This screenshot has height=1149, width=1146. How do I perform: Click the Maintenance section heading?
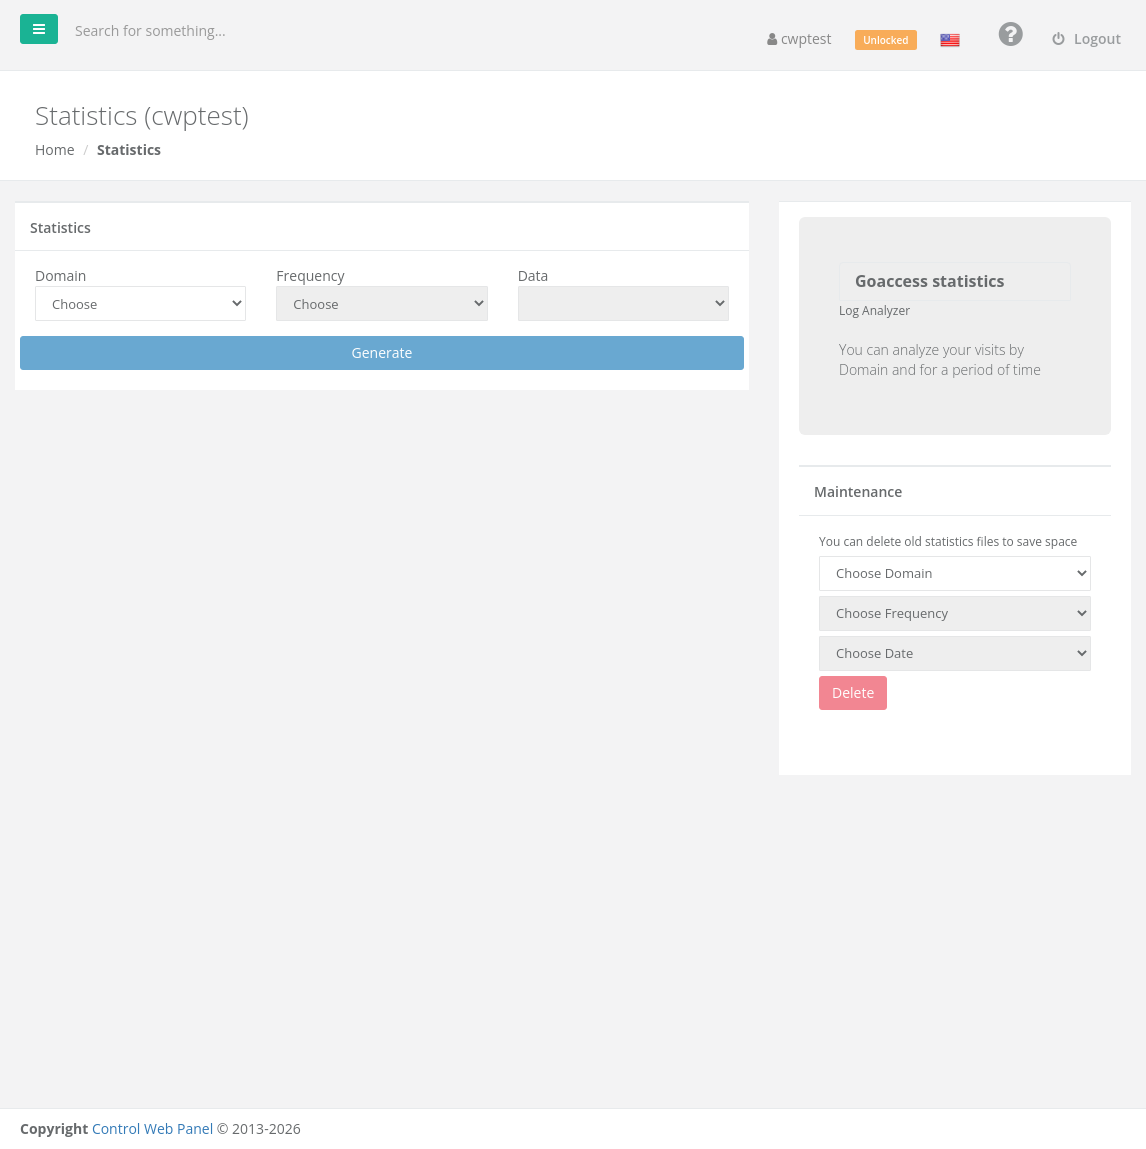(858, 492)
